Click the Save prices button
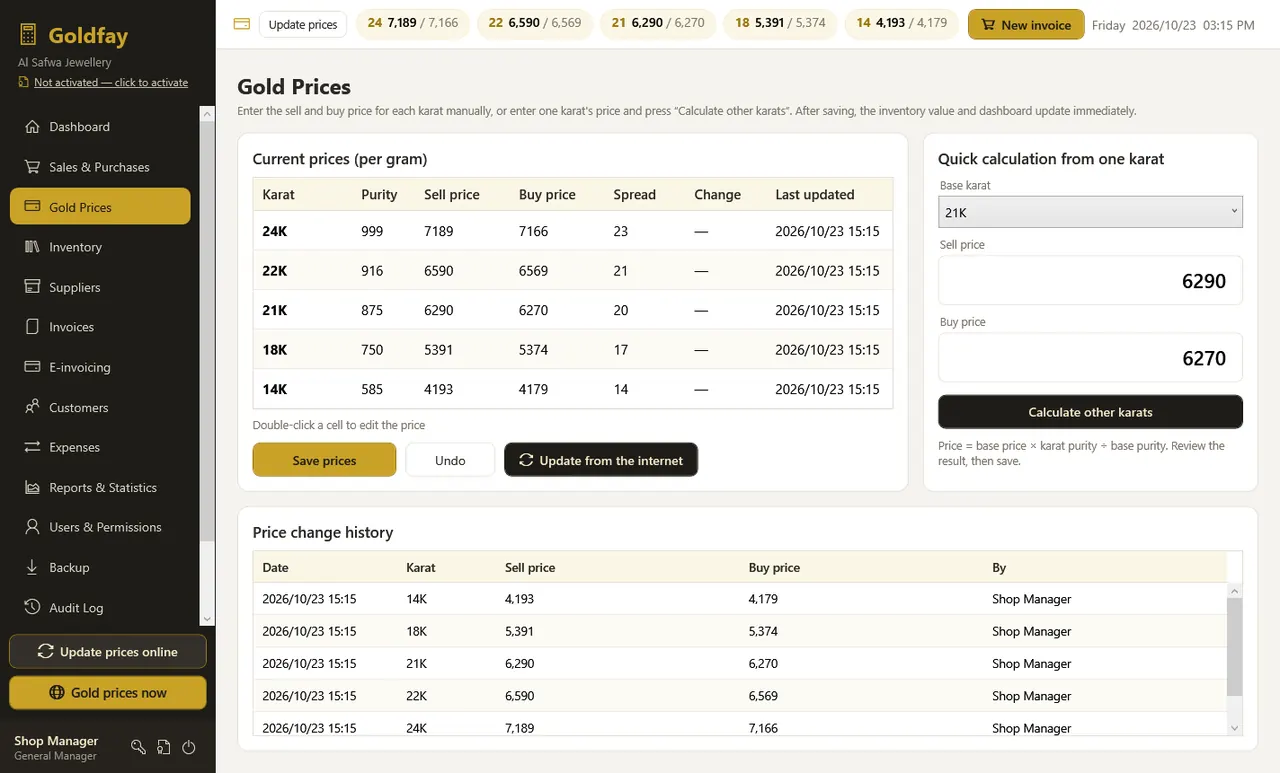Screen dimensions: 1280x773 click(324, 460)
